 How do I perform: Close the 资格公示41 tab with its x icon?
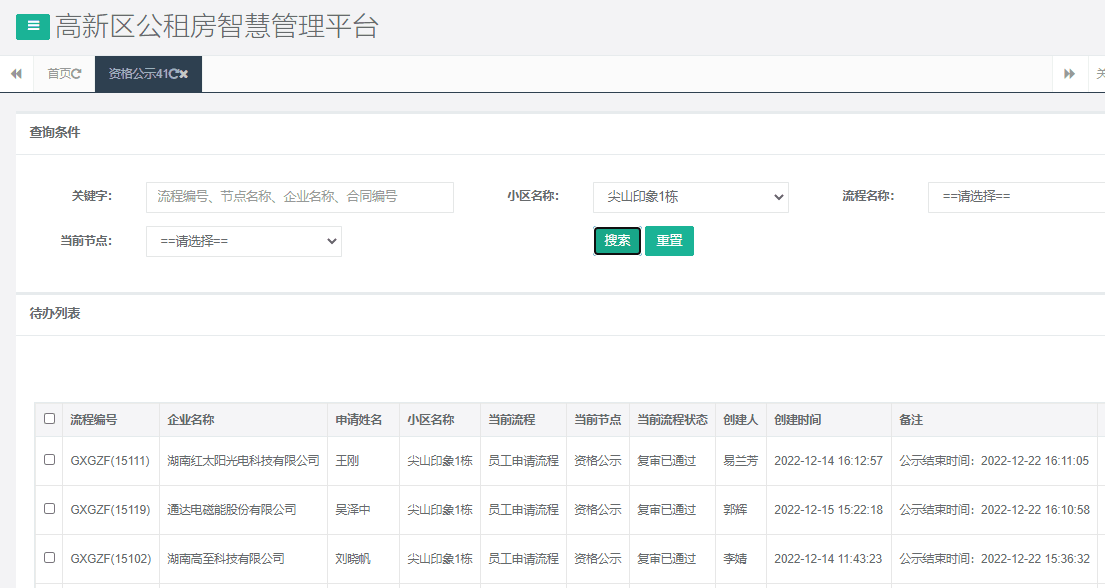click(x=184, y=72)
